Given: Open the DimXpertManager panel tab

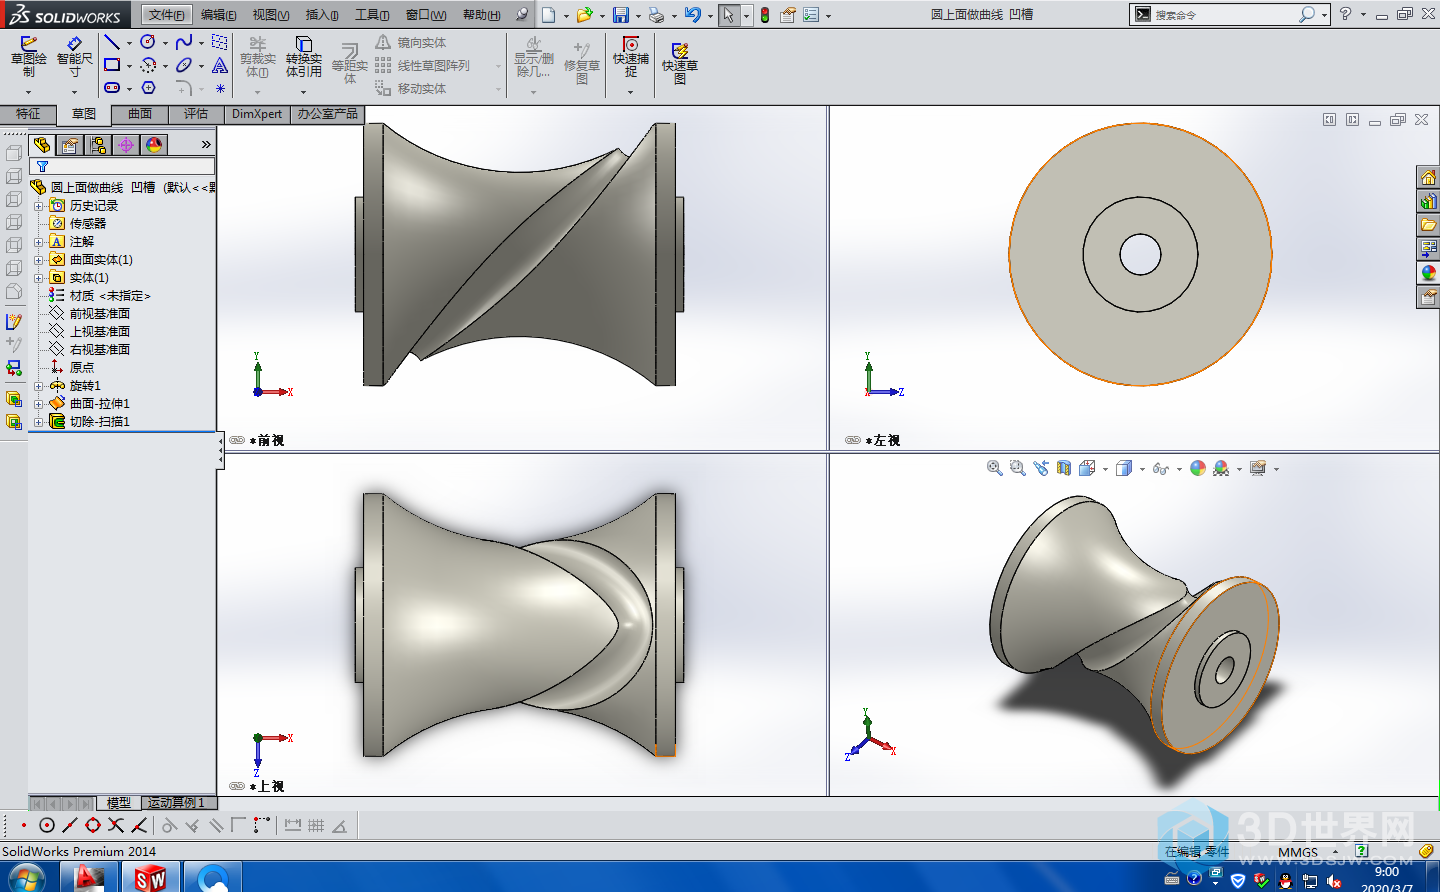Looking at the screenshot, I should point(126,145).
